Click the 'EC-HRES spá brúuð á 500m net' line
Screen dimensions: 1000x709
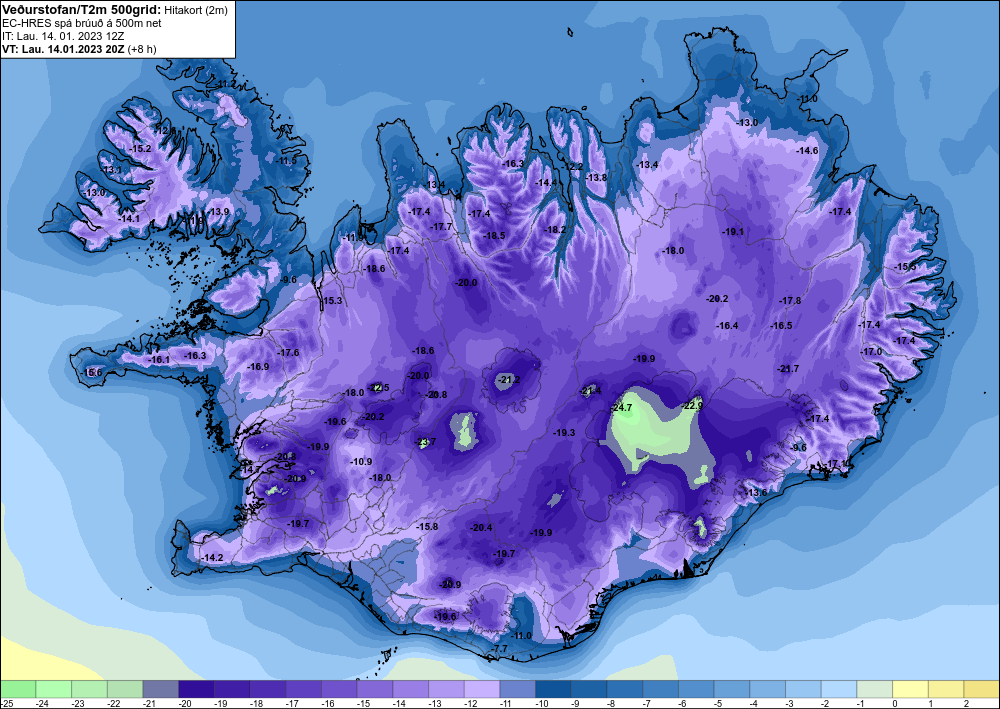point(82,23)
